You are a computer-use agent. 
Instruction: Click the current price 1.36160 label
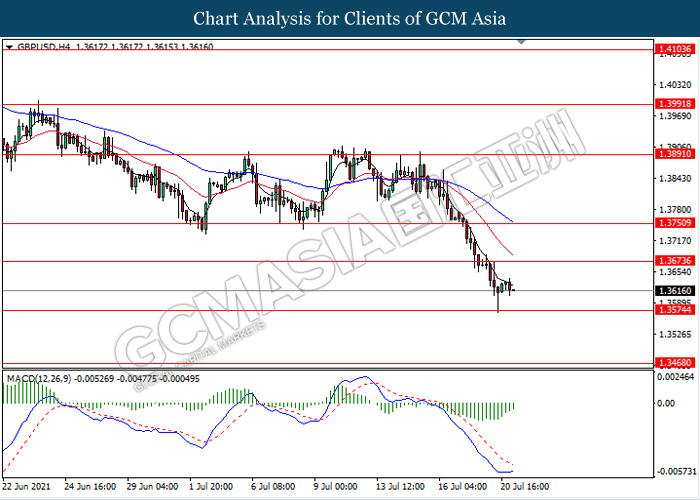(x=675, y=291)
